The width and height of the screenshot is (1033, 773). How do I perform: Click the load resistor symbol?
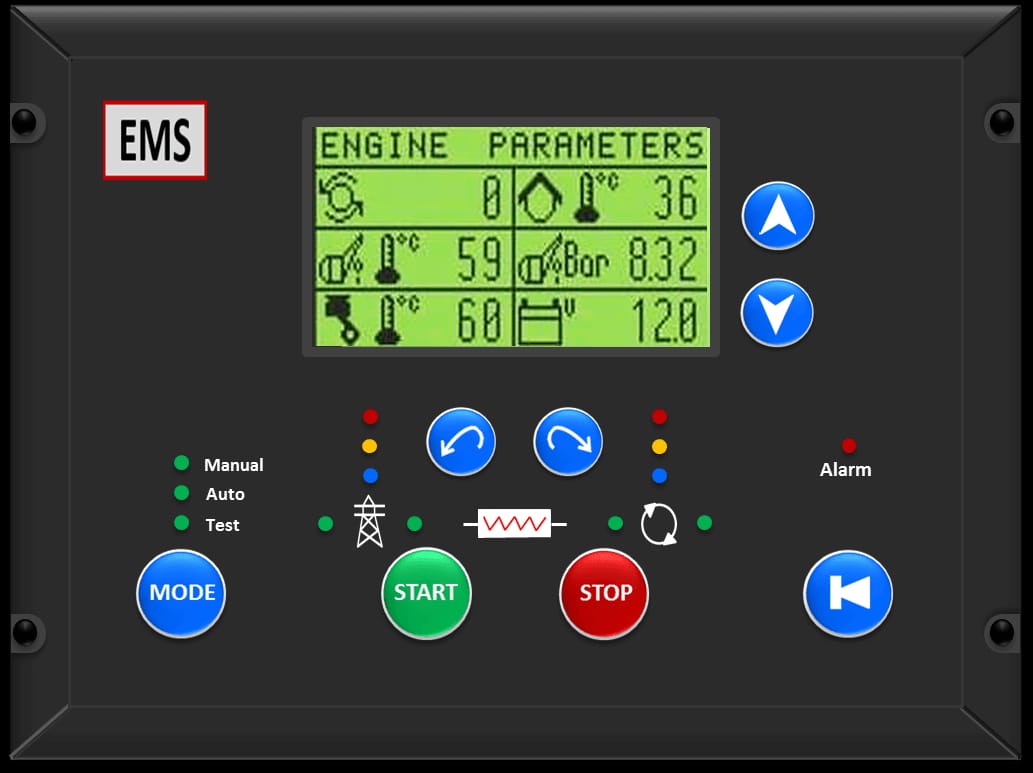(x=515, y=524)
